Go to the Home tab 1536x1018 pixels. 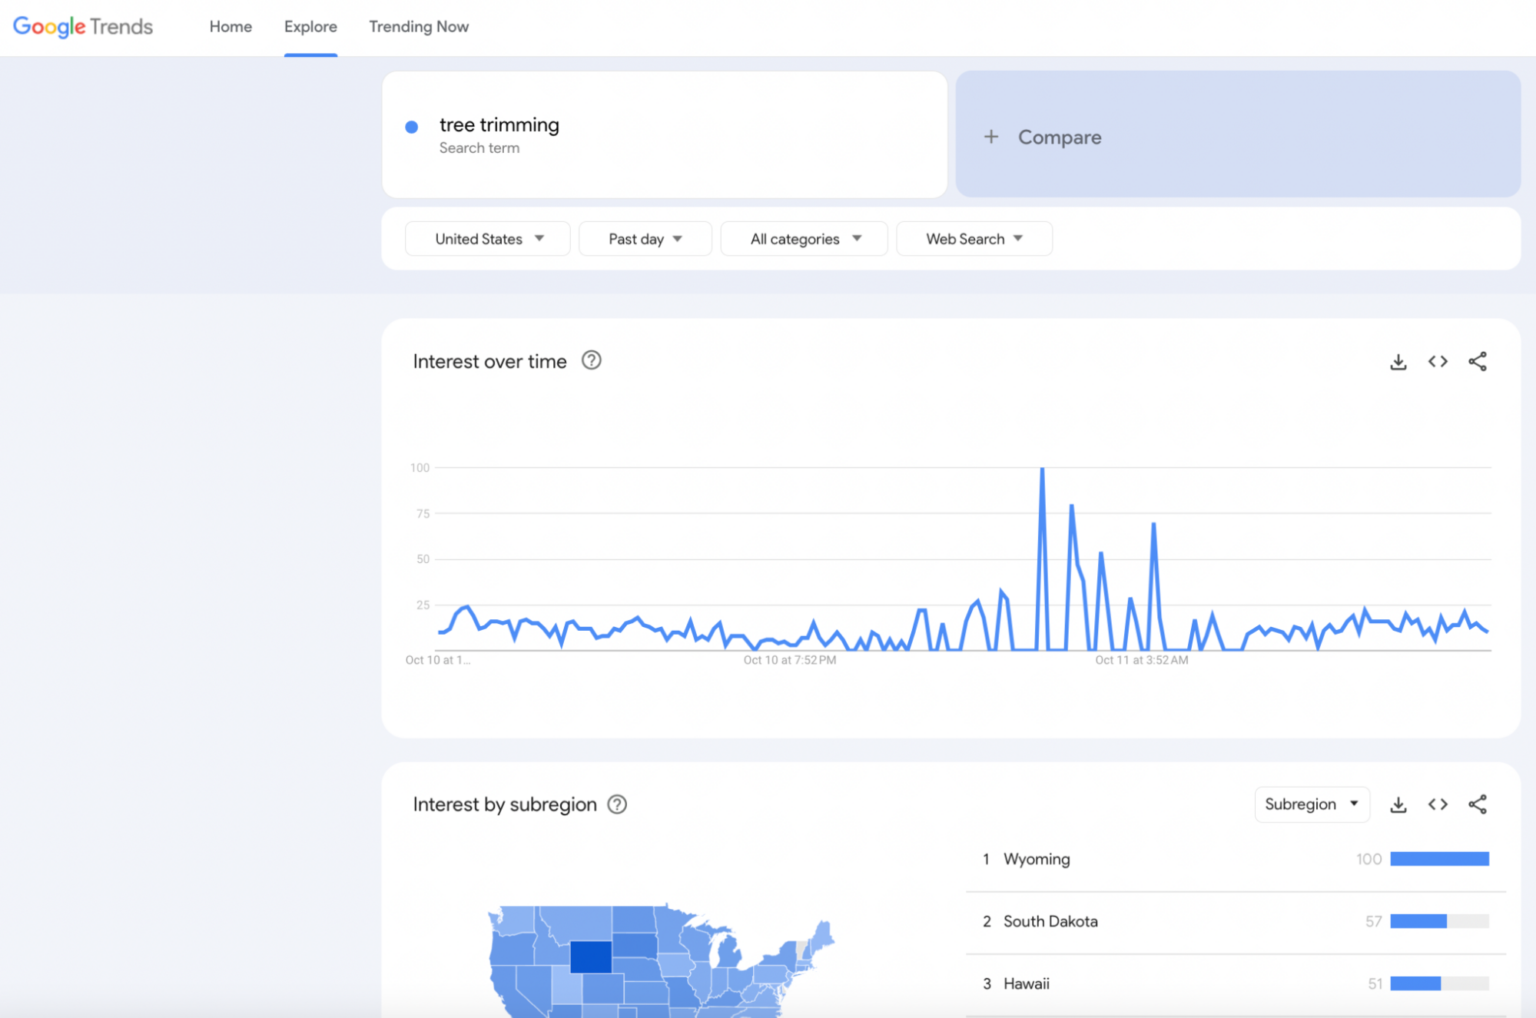click(230, 27)
